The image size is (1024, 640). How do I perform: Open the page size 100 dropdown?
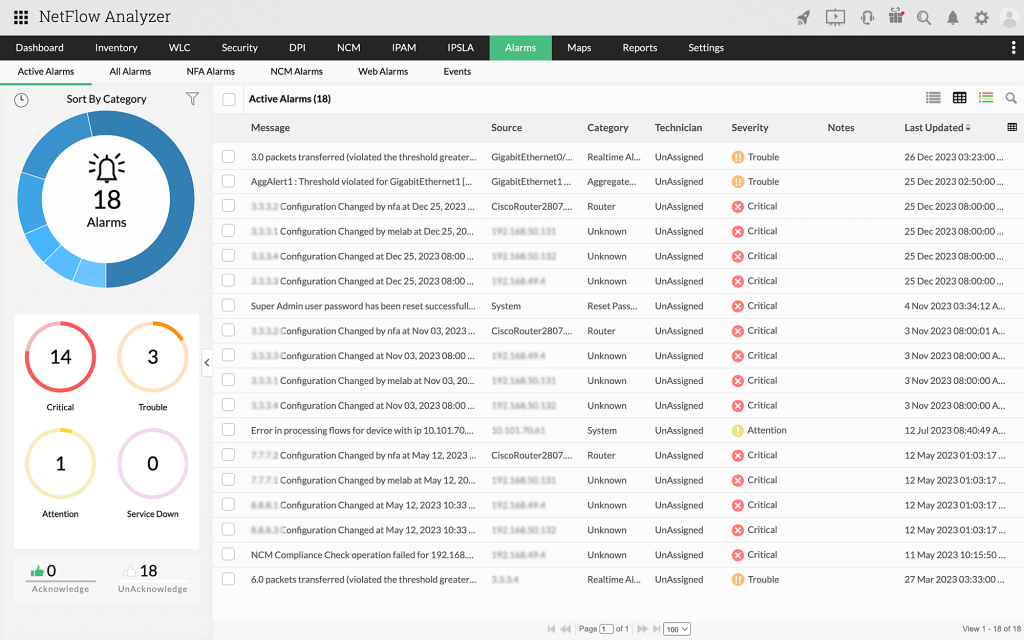coord(676,629)
